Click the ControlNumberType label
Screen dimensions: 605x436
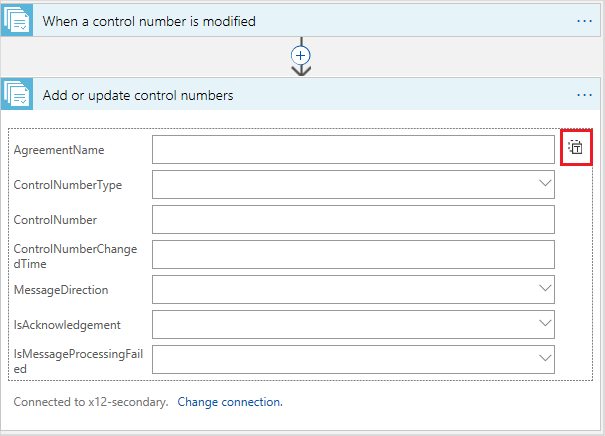click(68, 185)
